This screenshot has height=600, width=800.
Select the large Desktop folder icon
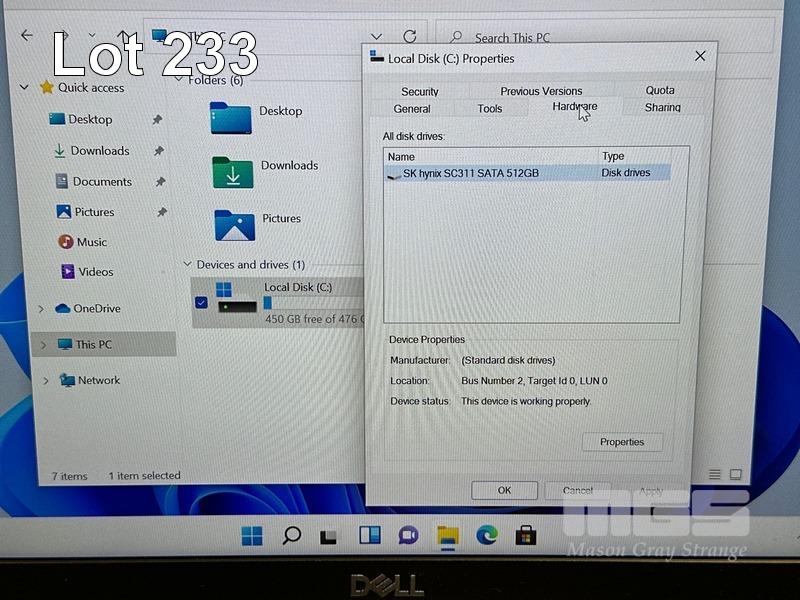coord(231,118)
